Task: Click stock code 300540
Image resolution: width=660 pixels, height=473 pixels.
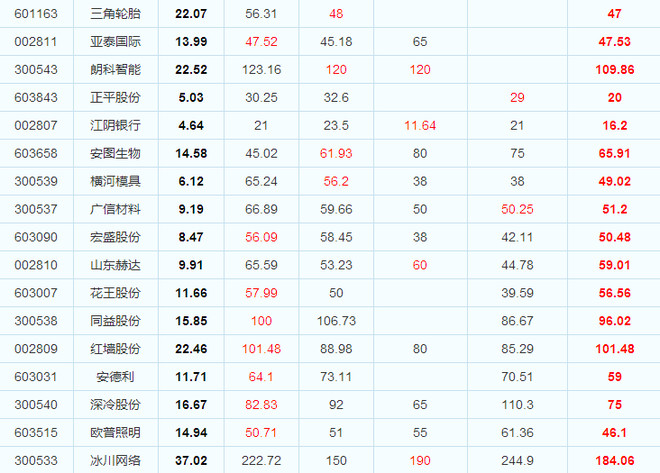Action: pyautogui.click(x=36, y=404)
